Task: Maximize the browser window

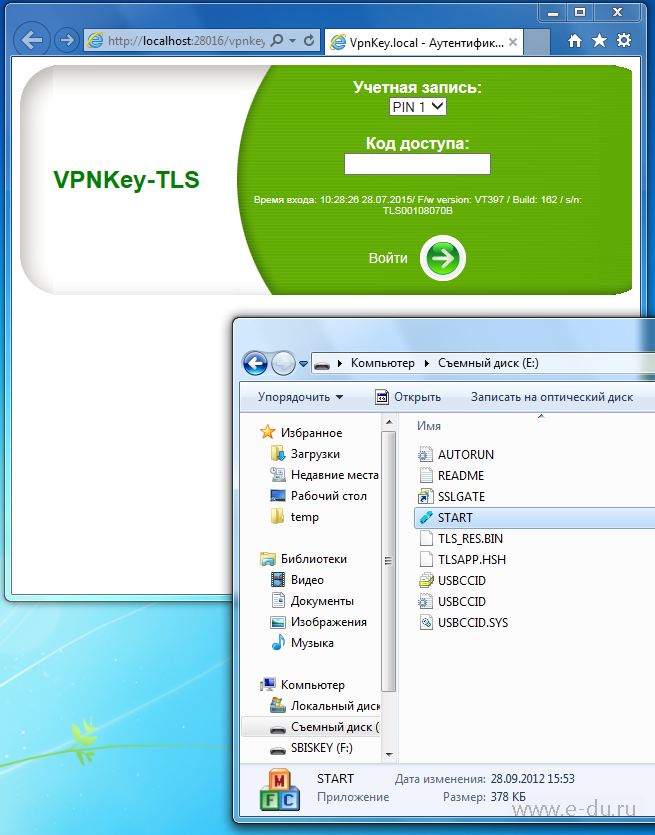Action: click(x=580, y=13)
